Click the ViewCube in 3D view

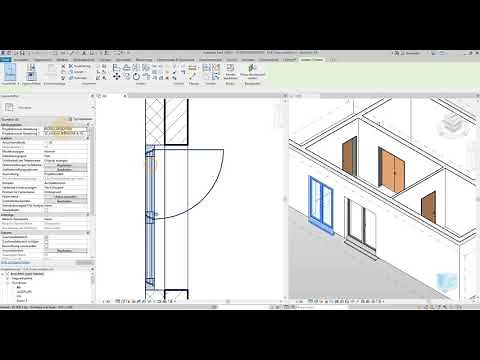(x=453, y=125)
